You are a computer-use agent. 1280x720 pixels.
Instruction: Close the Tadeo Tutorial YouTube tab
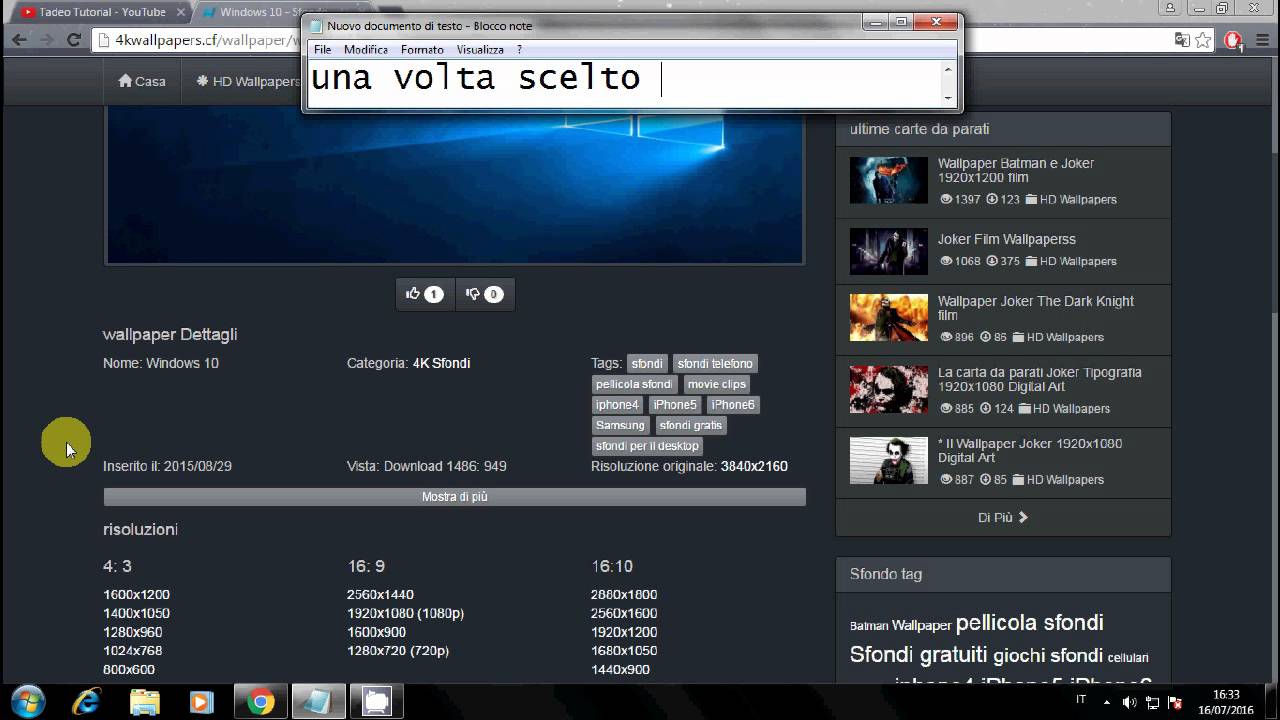(180, 12)
